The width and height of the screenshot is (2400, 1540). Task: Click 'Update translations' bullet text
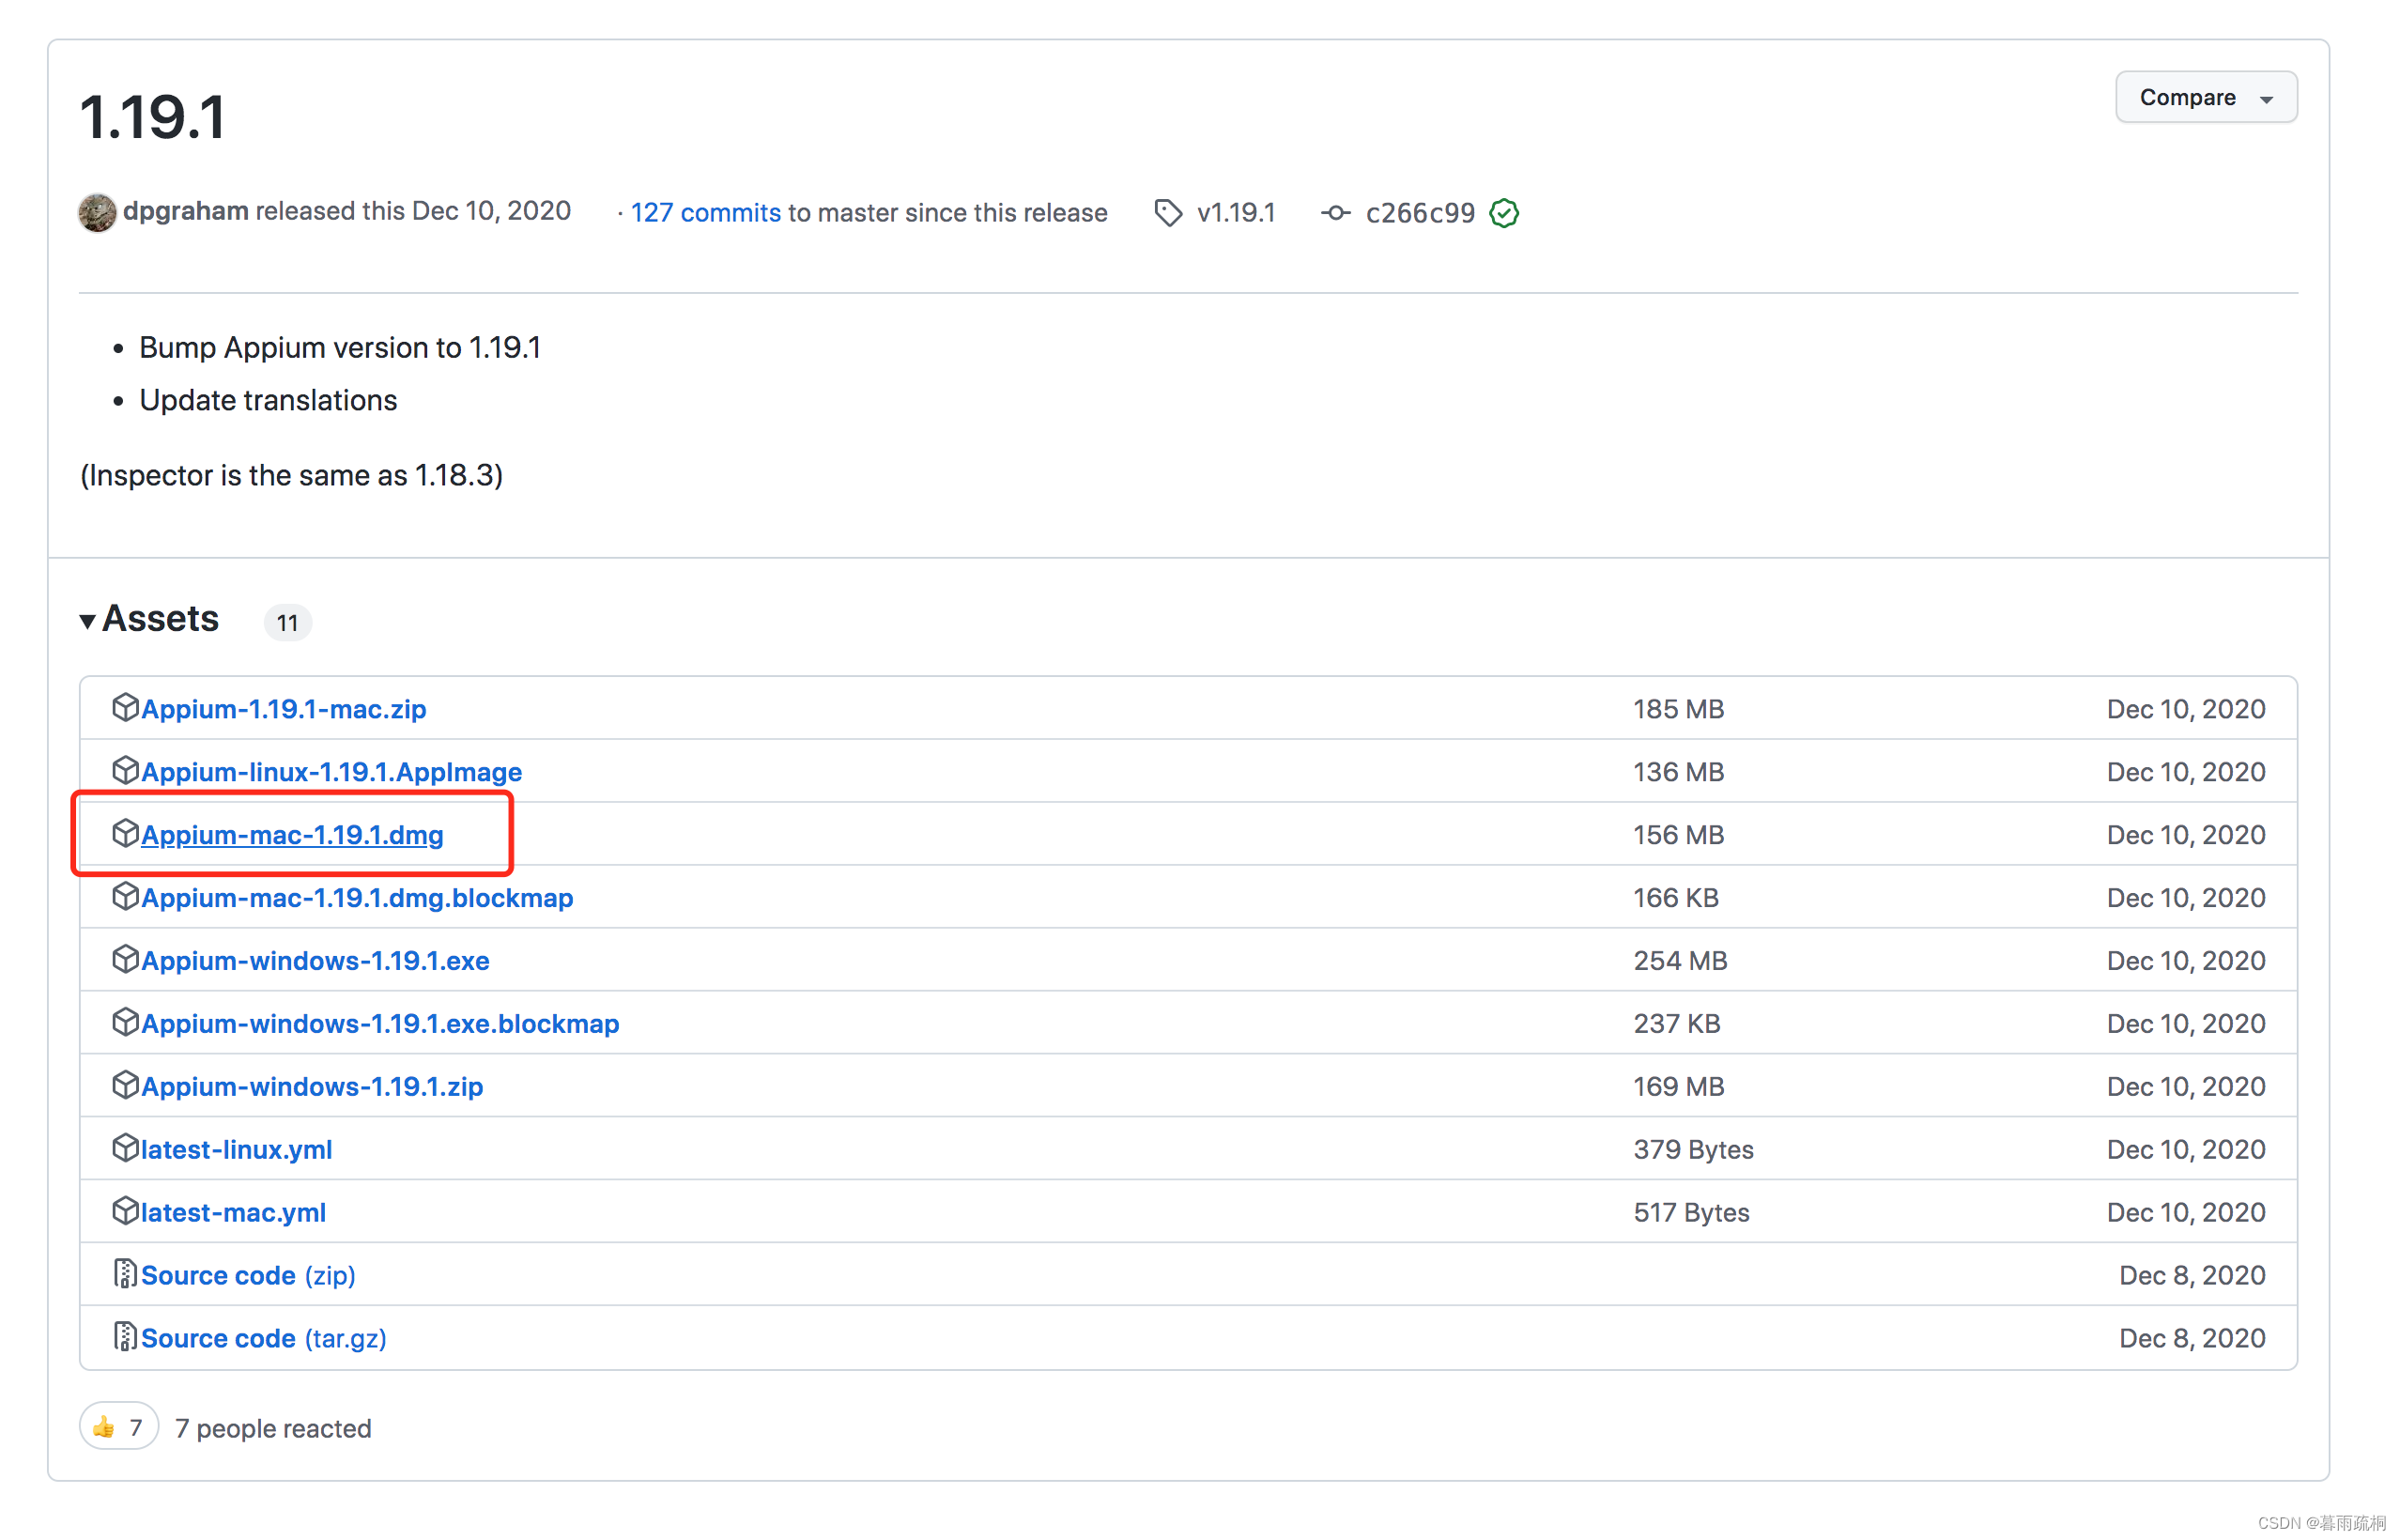[x=268, y=400]
